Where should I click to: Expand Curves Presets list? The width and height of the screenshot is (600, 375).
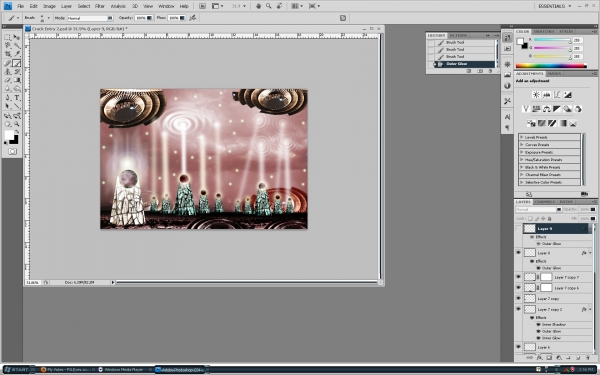(x=522, y=145)
